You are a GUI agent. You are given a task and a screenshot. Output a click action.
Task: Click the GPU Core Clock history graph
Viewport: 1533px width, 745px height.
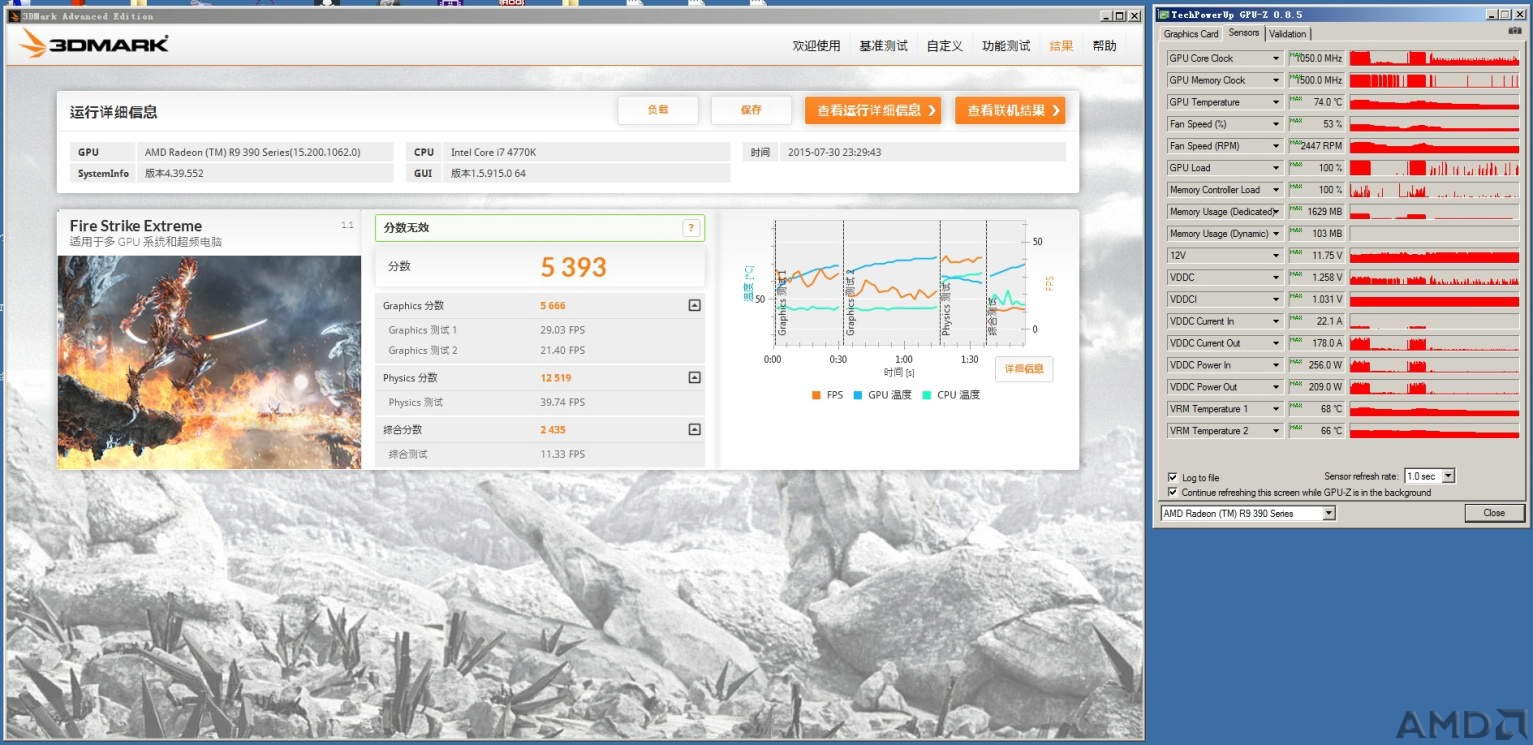click(x=1434, y=58)
